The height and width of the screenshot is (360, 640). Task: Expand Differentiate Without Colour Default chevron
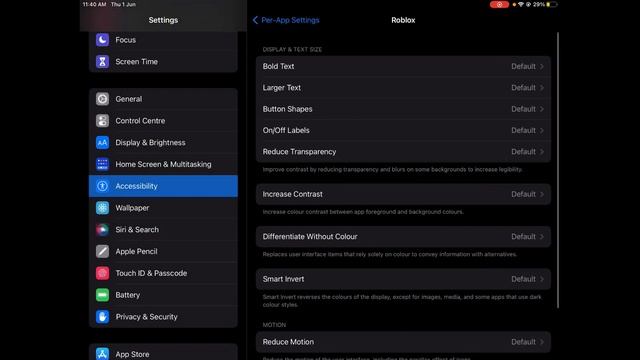(542, 237)
